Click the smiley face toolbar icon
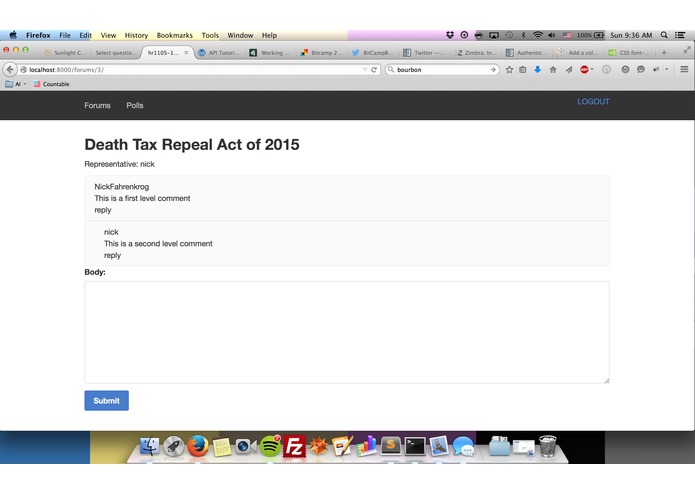Screen dimensions: 695x494 click(625, 70)
